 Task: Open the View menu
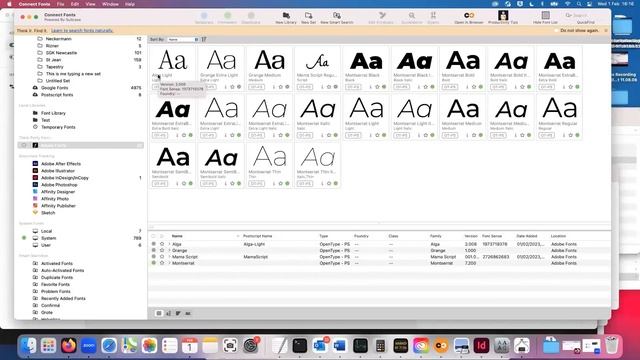click(90, 4)
